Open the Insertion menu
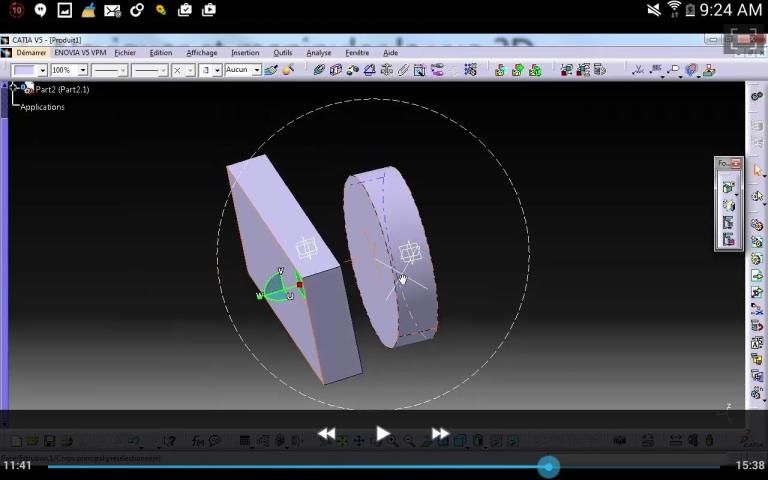768x480 pixels. click(x=245, y=53)
